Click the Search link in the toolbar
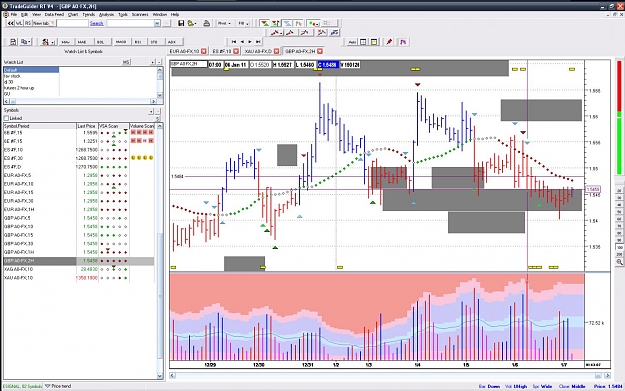Image resolution: width=625 pixels, height=391 pixels. coord(96,24)
